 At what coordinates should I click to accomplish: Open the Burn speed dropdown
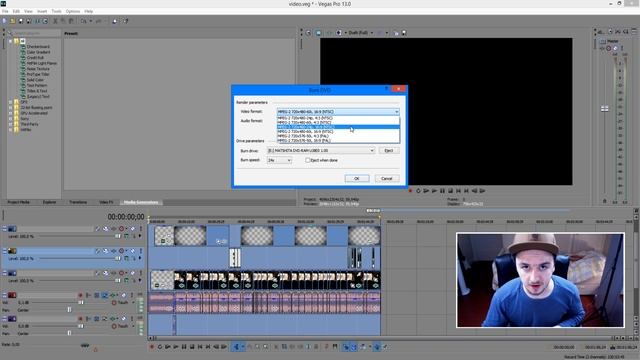[x=280, y=160]
